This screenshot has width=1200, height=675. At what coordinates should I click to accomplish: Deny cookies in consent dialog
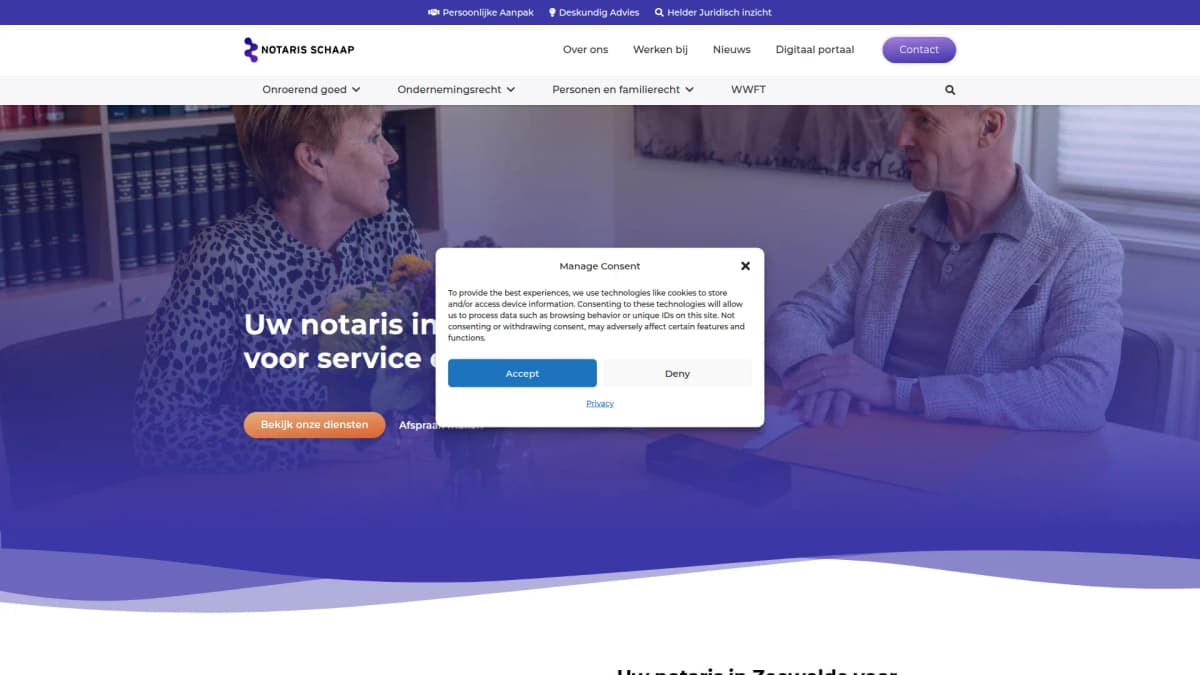tap(677, 373)
